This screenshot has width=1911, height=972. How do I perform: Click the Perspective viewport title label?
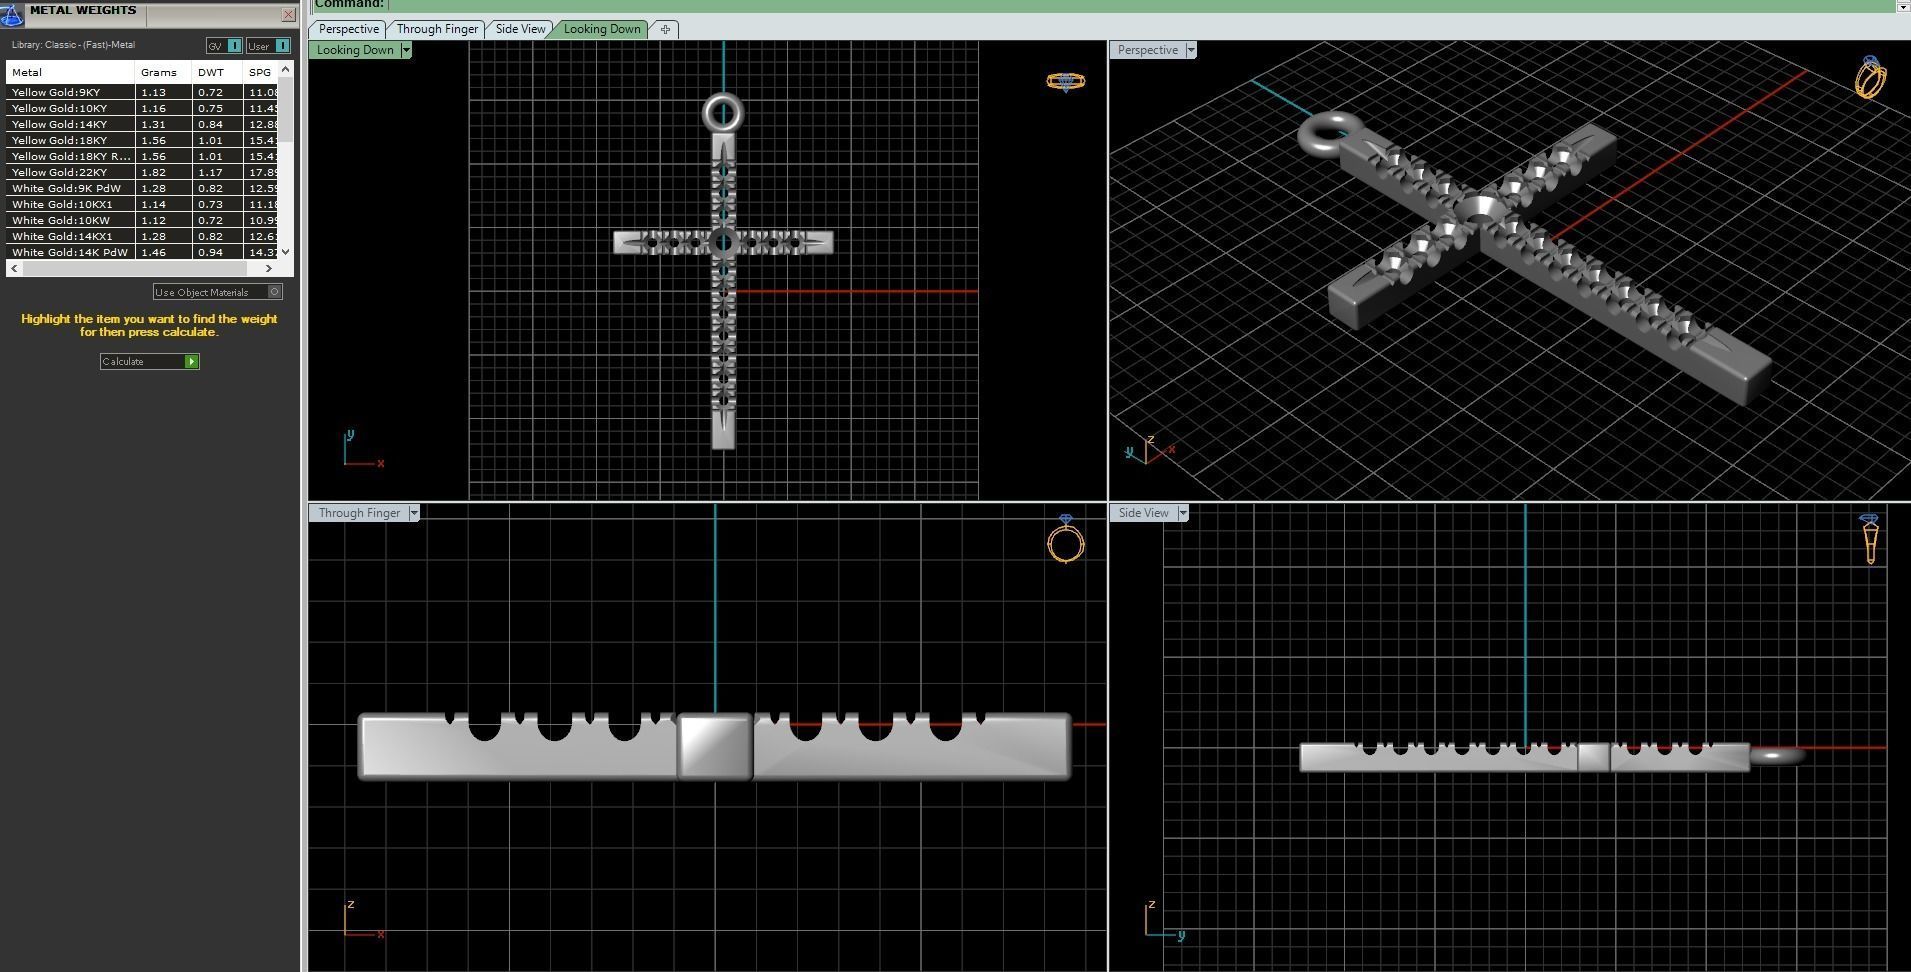tap(1147, 50)
